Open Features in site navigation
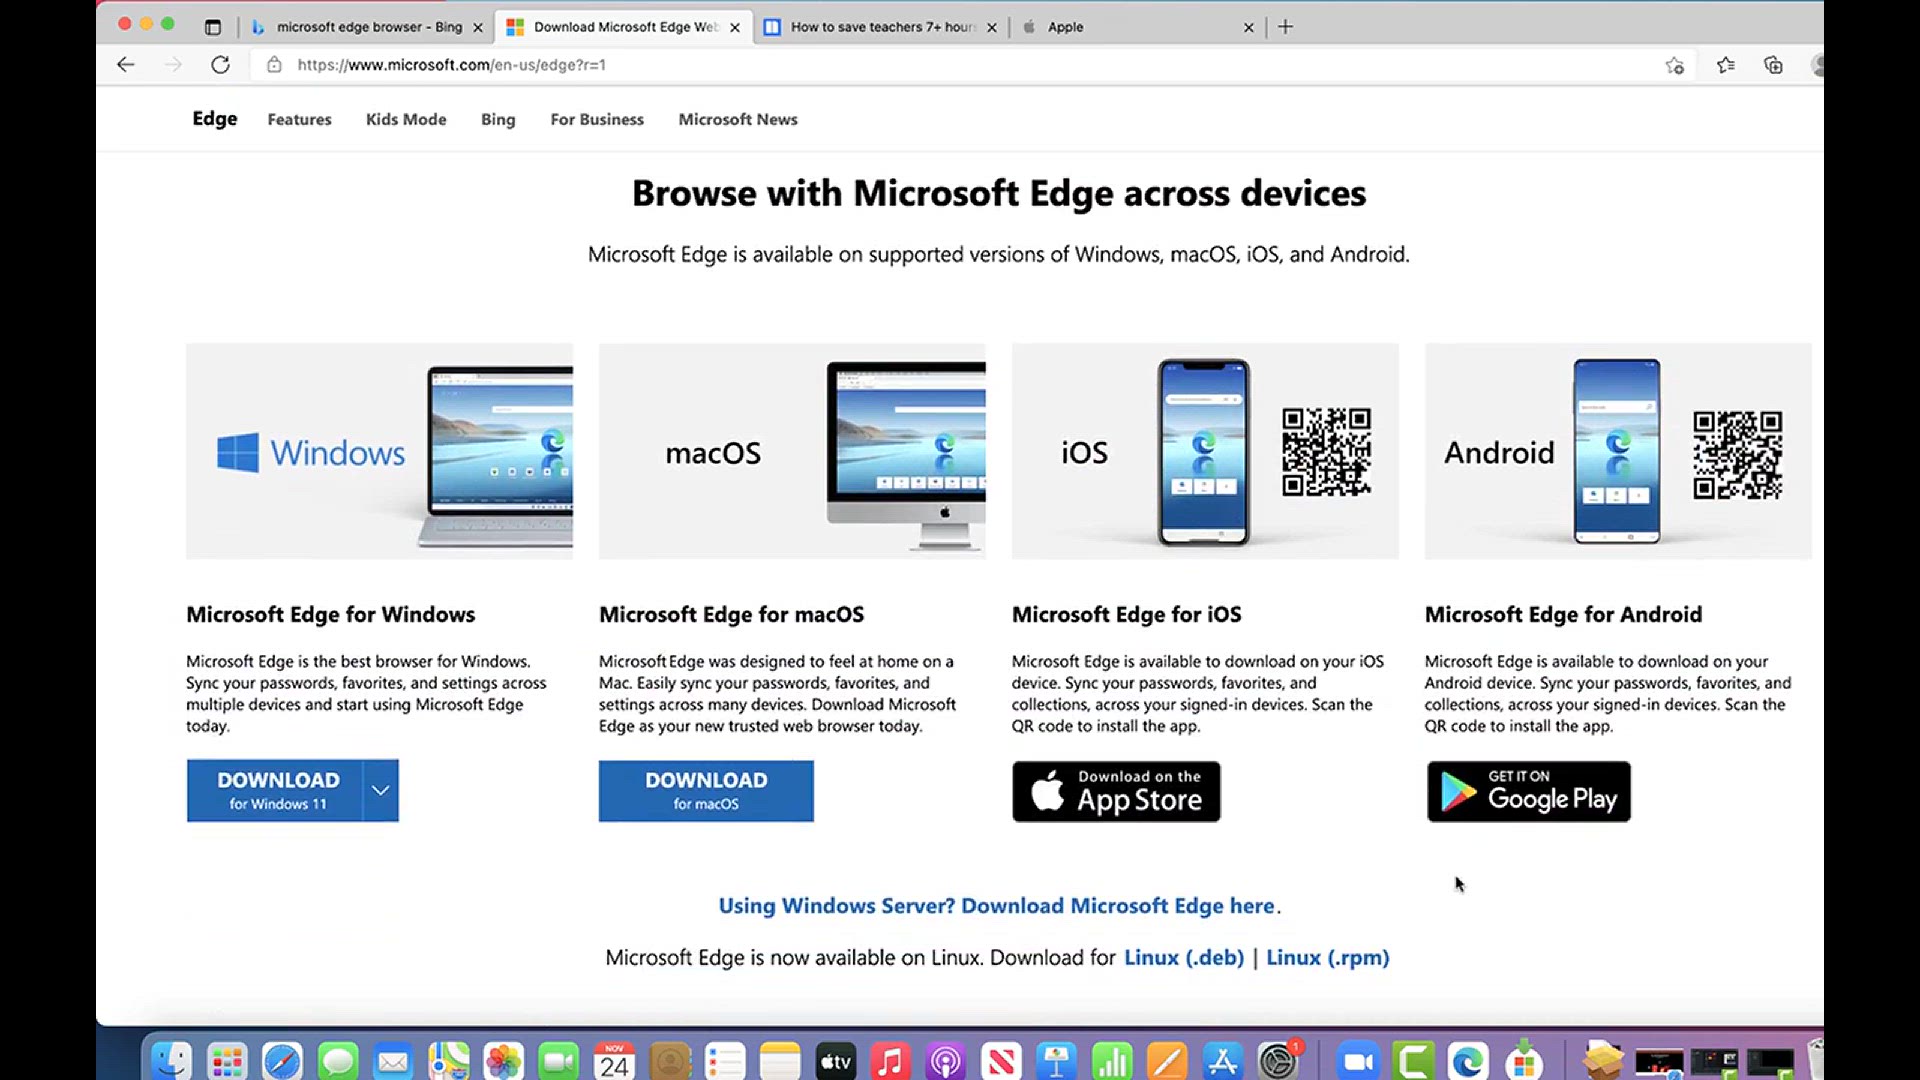The image size is (1920, 1080). tap(299, 119)
